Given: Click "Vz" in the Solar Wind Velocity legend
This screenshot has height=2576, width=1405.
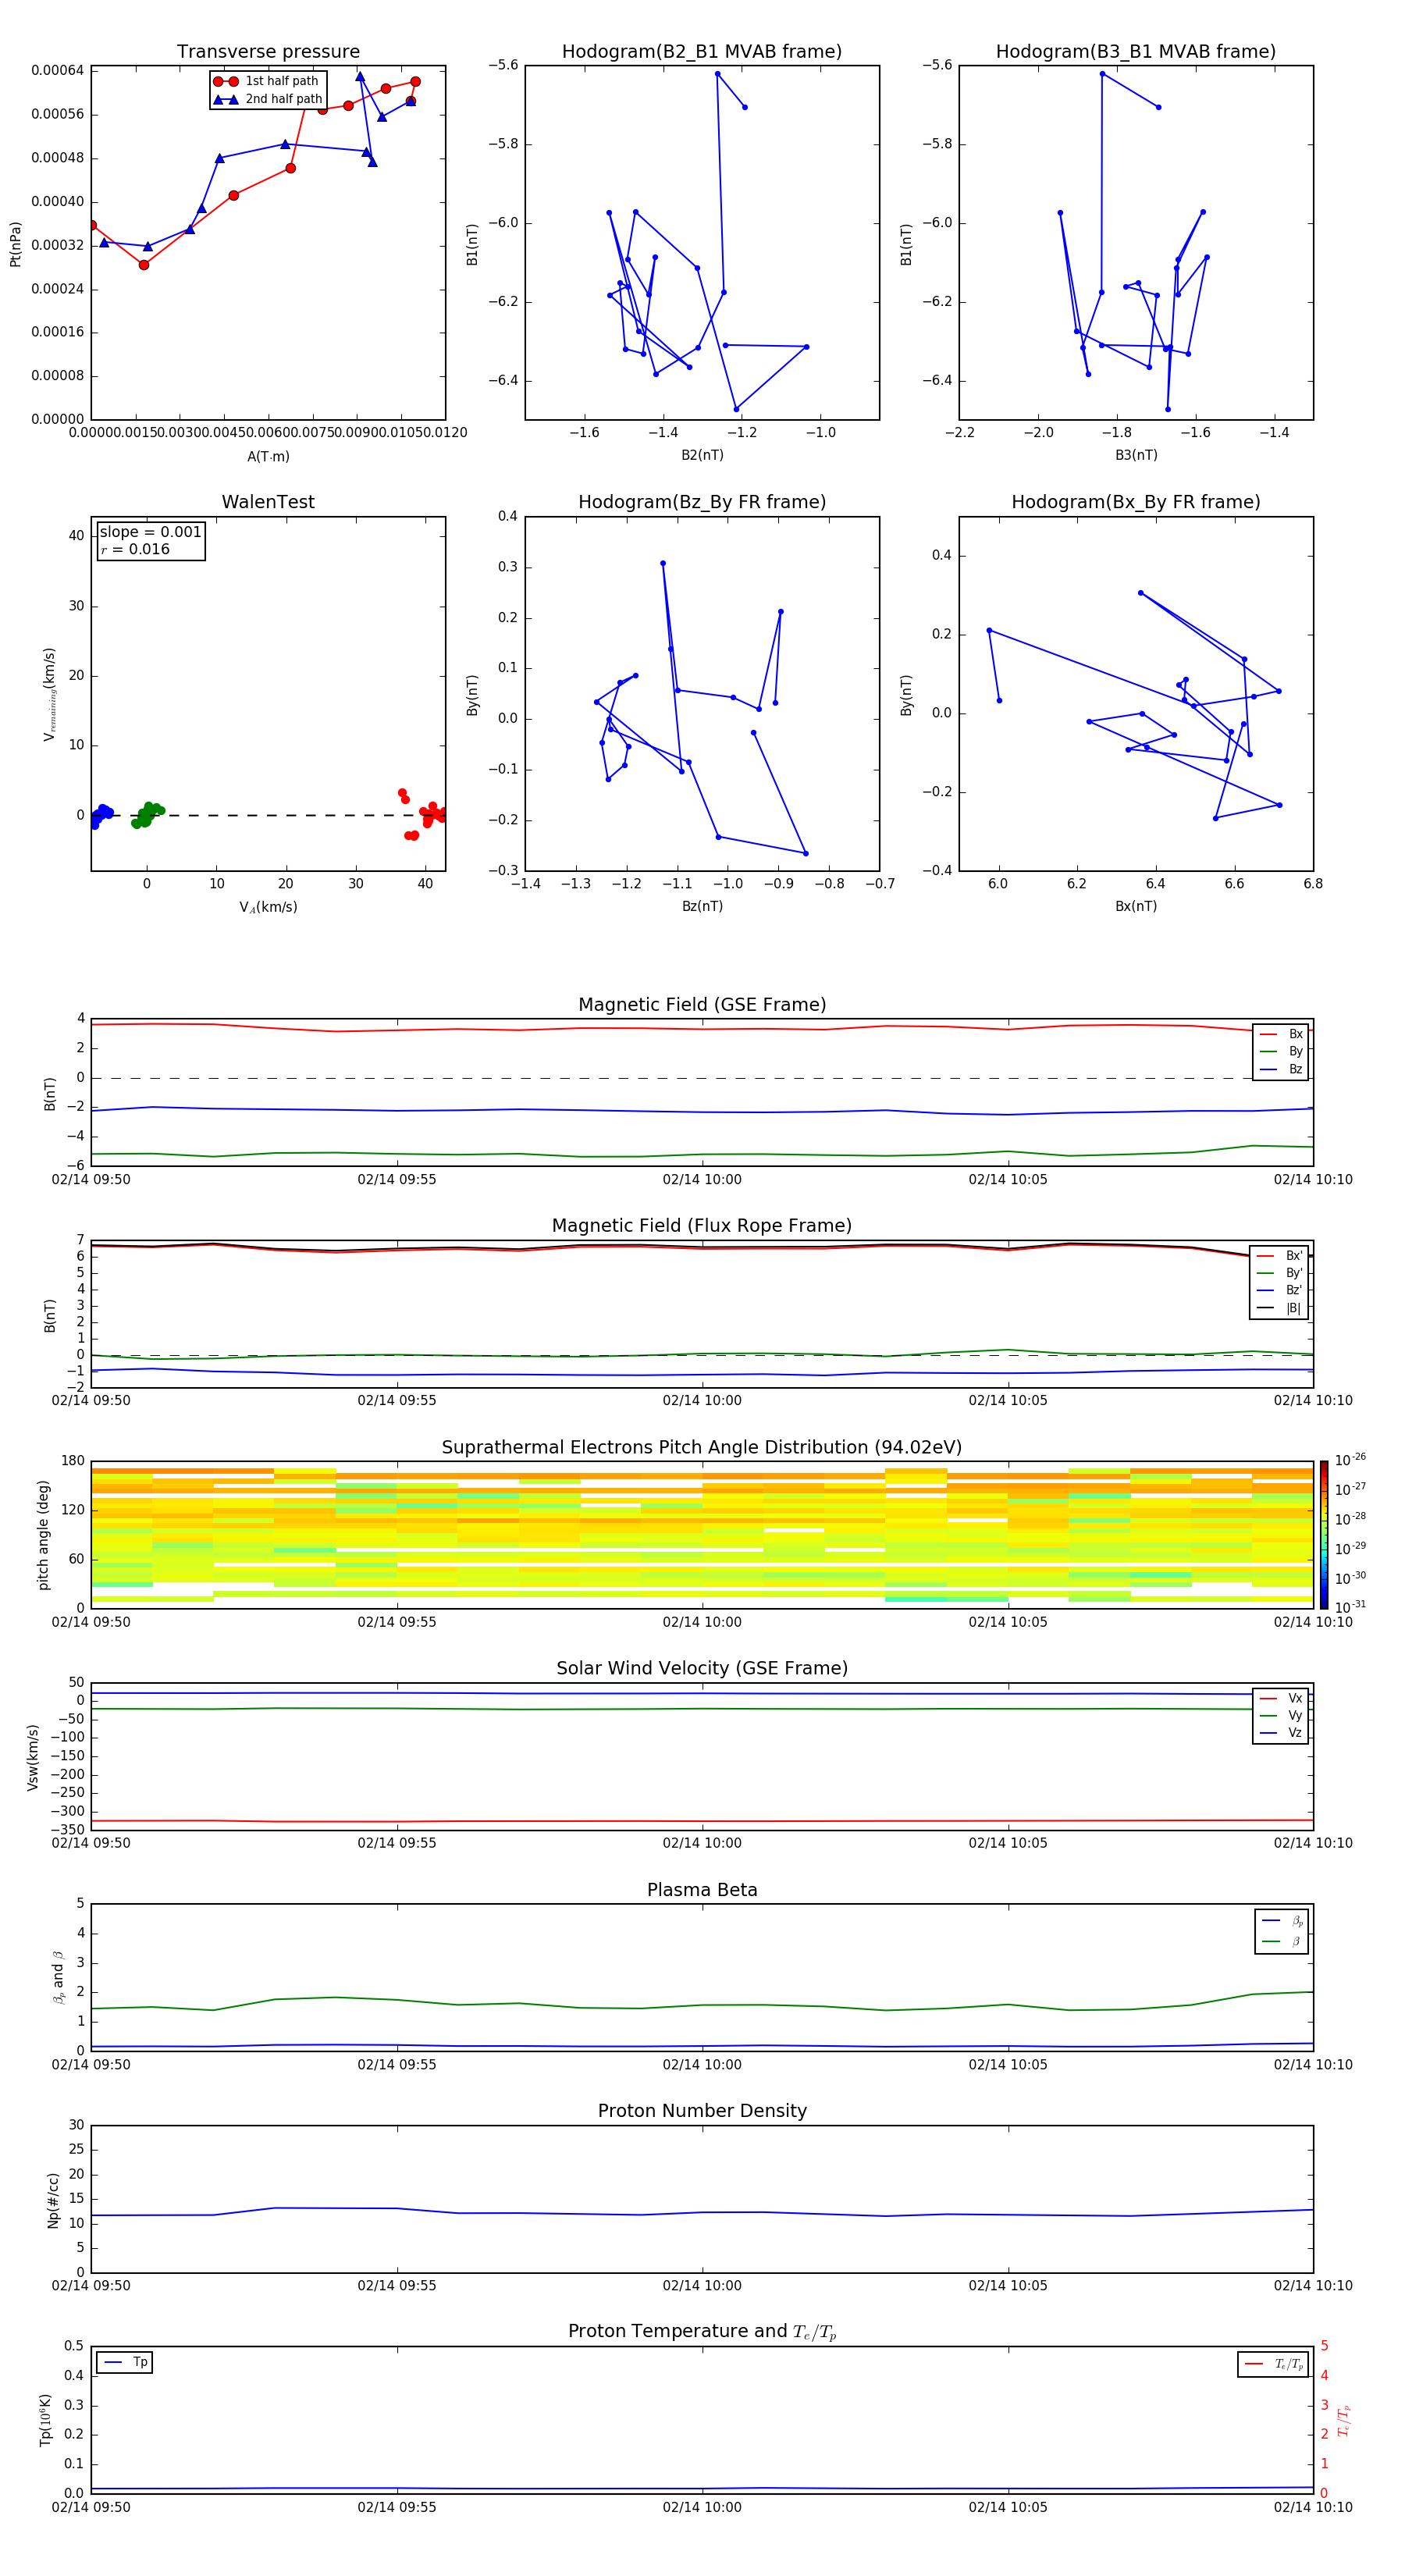Looking at the screenshot, I should click(1295, 1733).
